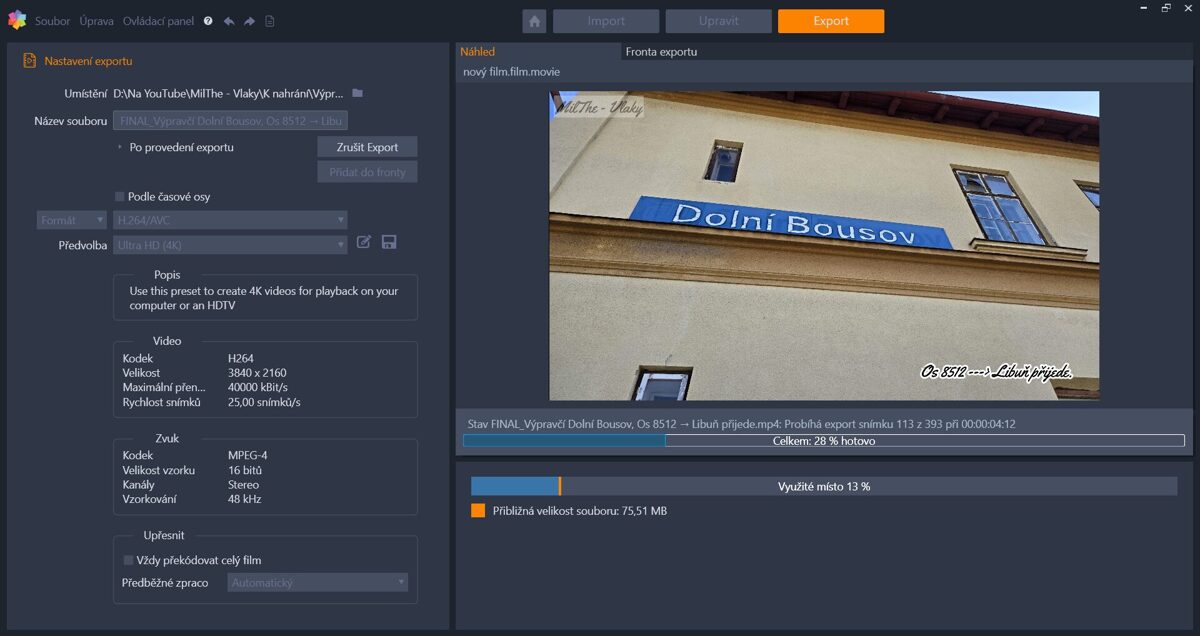Click the Celkem 28 % hotovo progress bar
Viewport: 1200px width, 636px height.
[x=824, y=440]
